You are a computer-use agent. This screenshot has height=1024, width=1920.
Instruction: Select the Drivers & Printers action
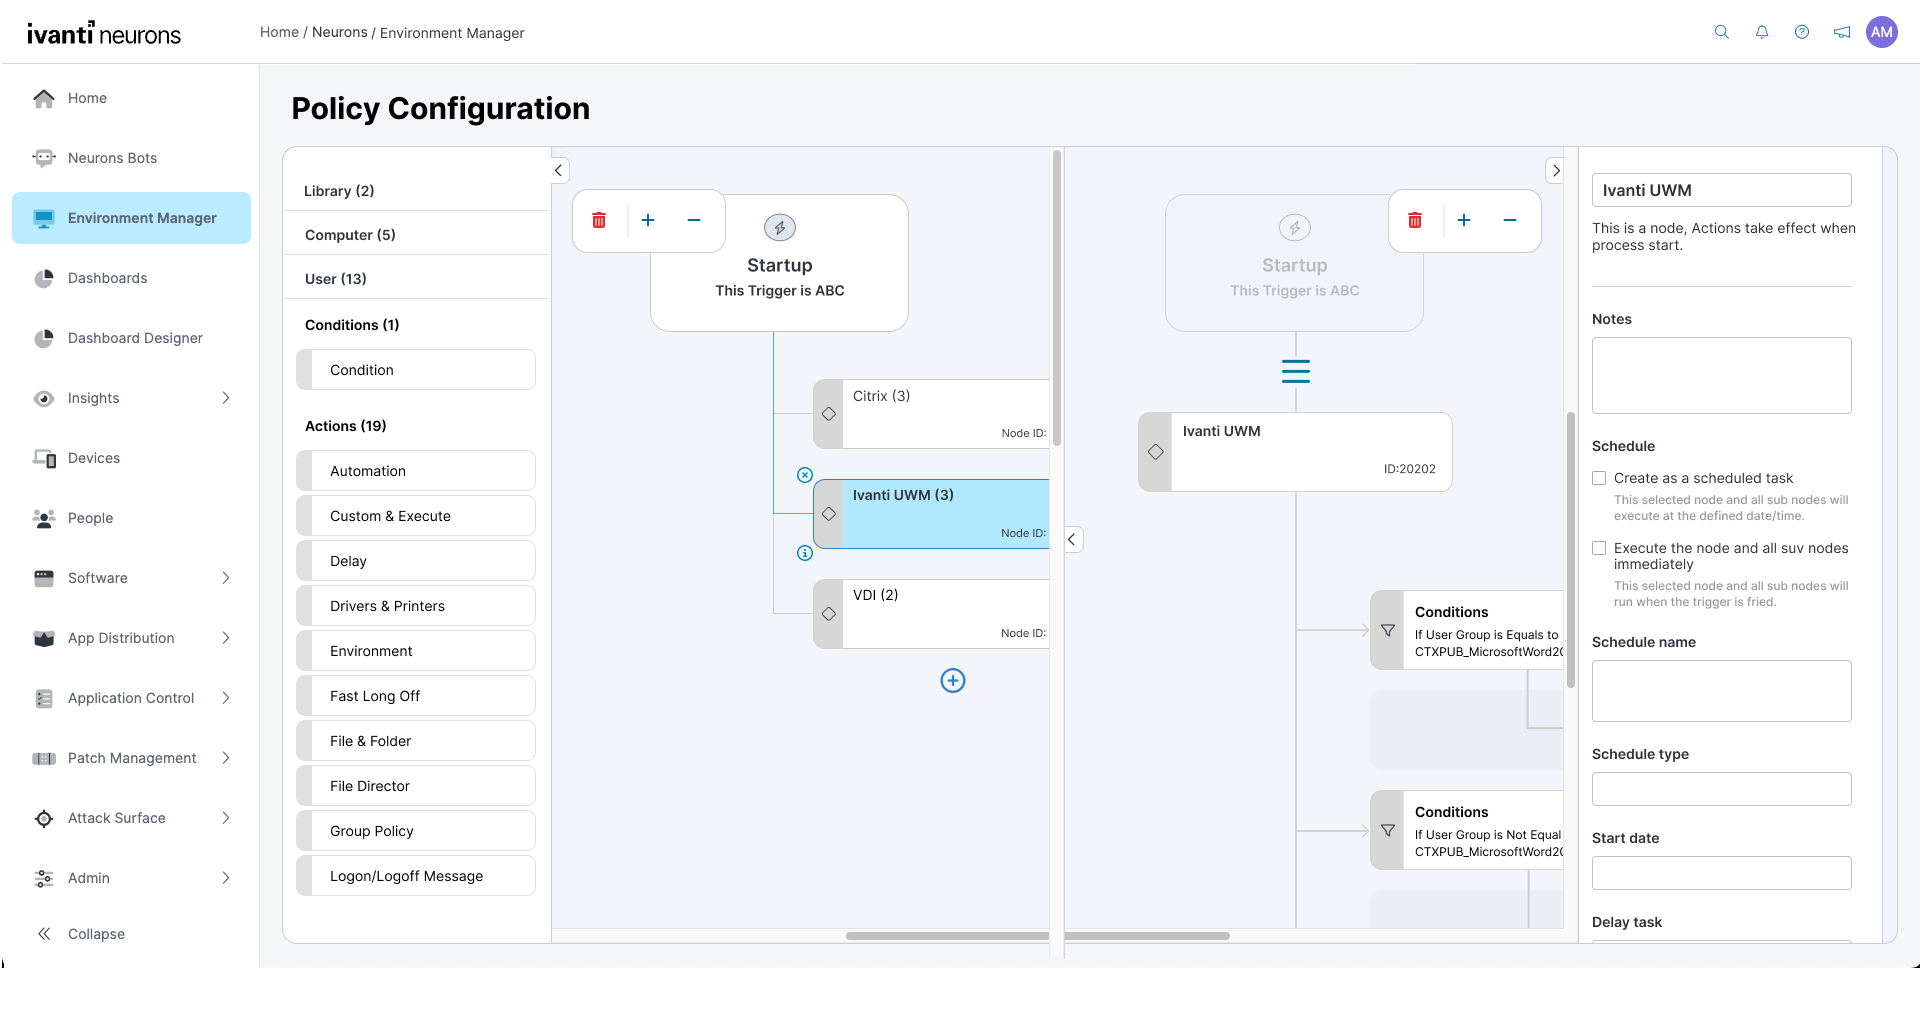(x=416, y=606)
